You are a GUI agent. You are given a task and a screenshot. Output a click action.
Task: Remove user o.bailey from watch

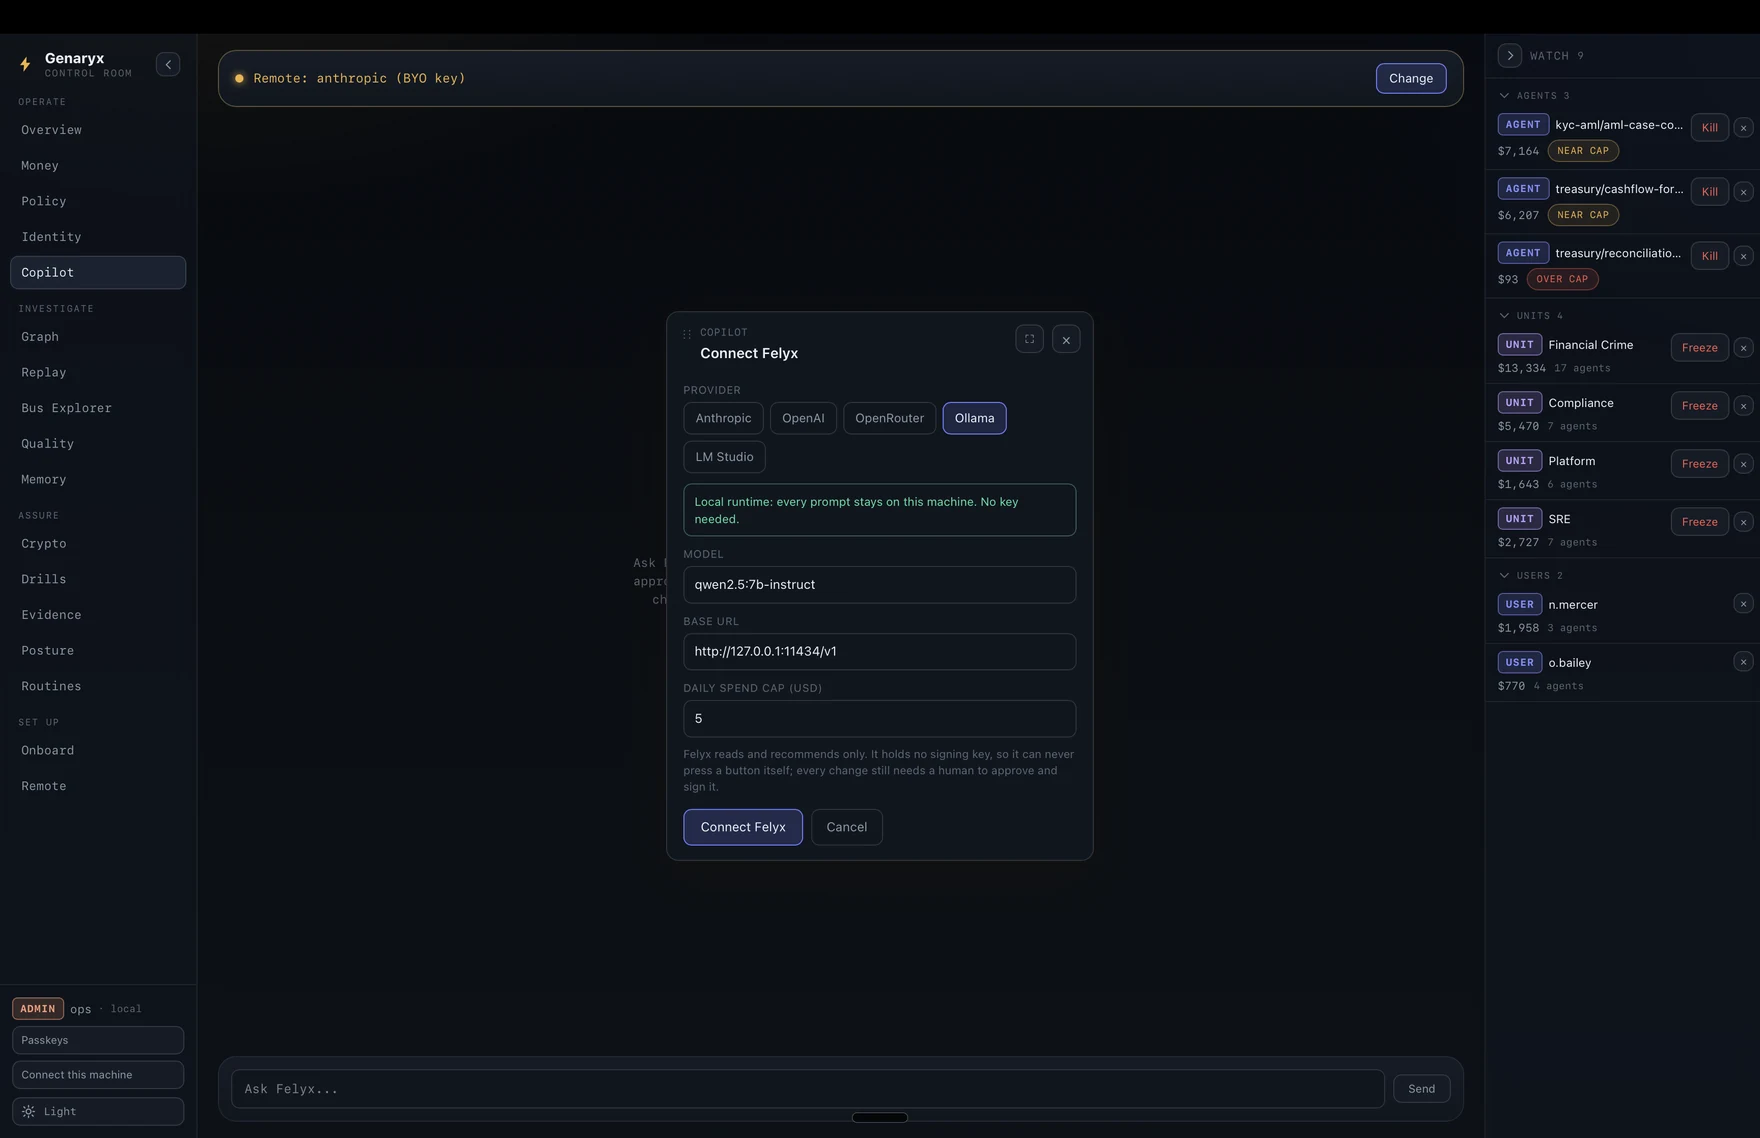pyautogui.click(x=1743, y=662)
